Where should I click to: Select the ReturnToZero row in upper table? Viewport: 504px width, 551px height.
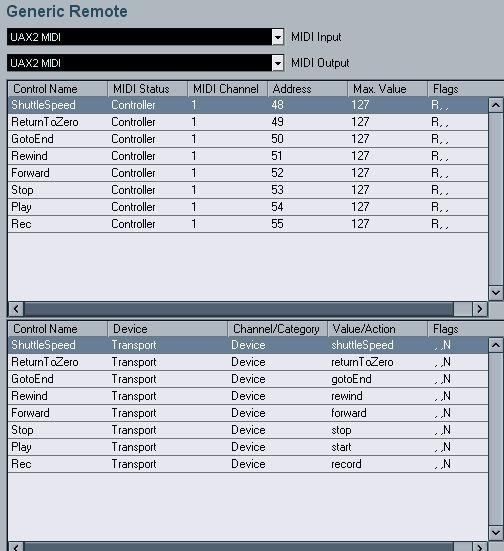[248, 122]
